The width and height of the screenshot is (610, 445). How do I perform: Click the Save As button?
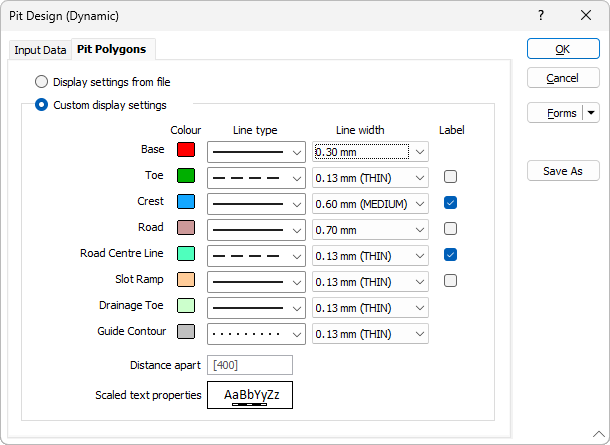point(563,171)
